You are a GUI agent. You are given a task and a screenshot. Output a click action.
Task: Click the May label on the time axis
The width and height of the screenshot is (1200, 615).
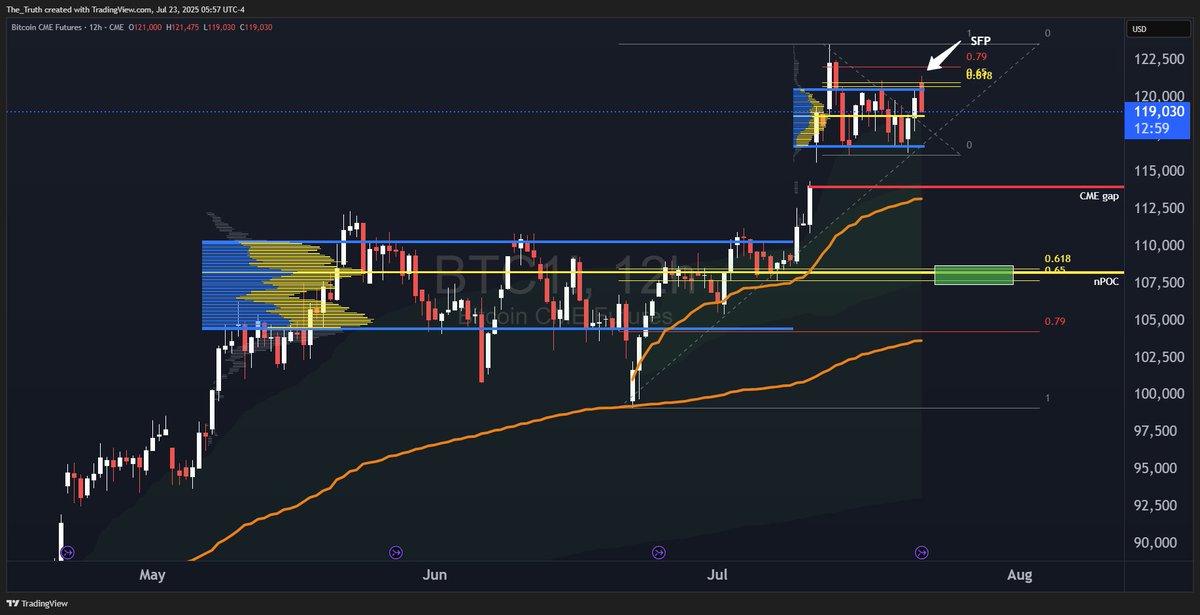point(152,576)
